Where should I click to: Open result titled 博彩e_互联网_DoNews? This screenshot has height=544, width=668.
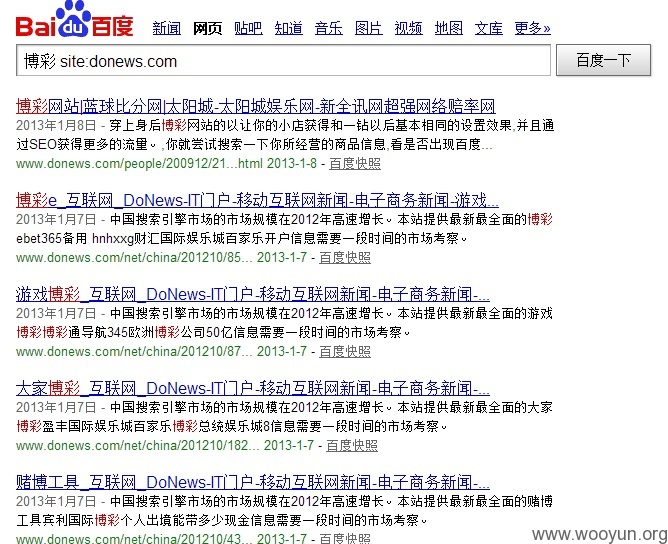click(257, 200)
